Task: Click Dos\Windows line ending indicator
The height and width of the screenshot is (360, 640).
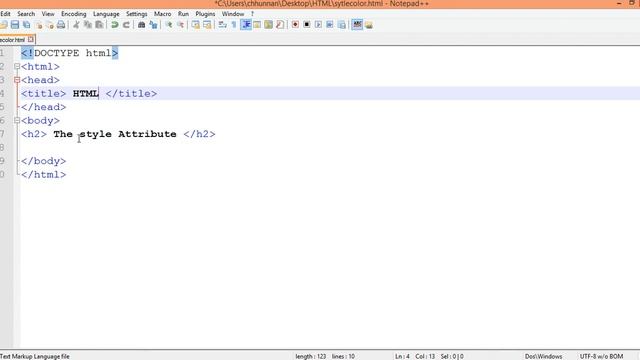Action: tap(543, 356)
